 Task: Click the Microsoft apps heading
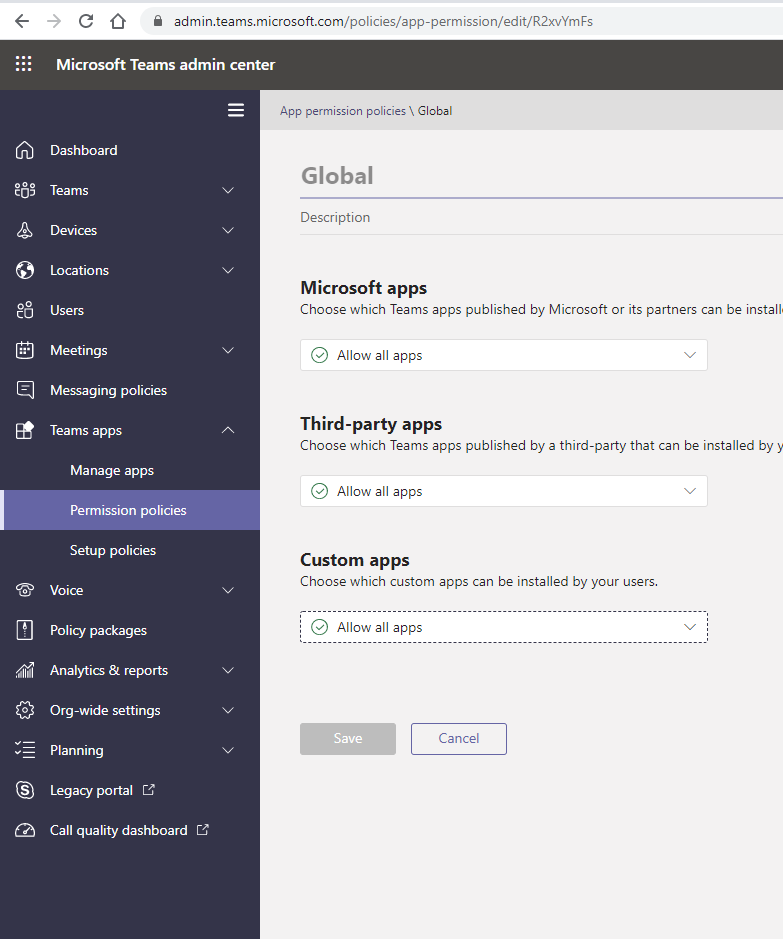[363, 288]
